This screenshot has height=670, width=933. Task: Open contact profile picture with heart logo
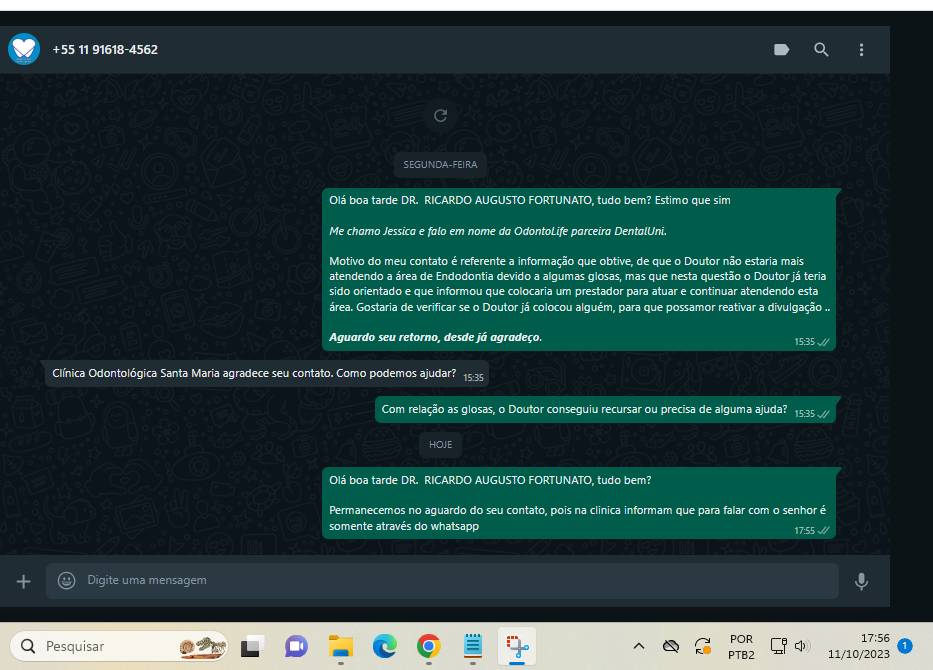(x=24, y=49)
